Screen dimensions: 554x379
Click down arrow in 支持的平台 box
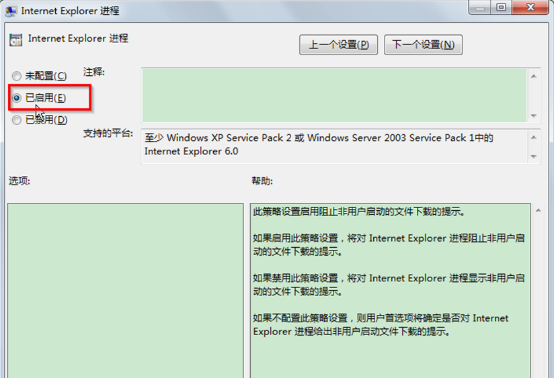click(x=534, y=156)
